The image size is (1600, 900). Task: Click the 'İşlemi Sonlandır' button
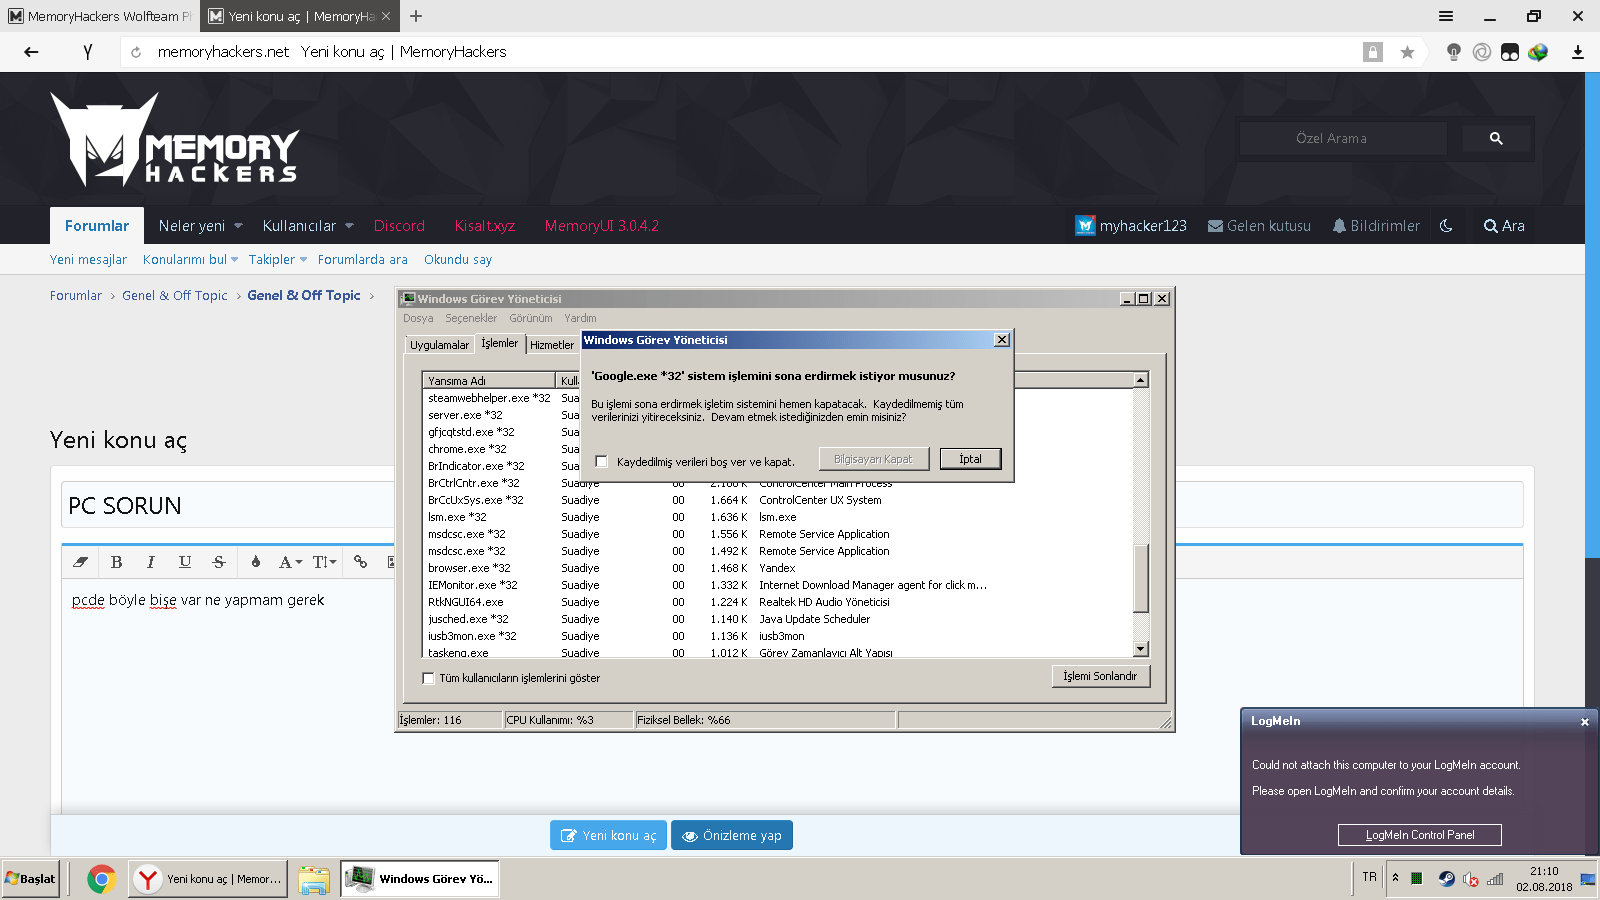click(x=1100, y=677)
